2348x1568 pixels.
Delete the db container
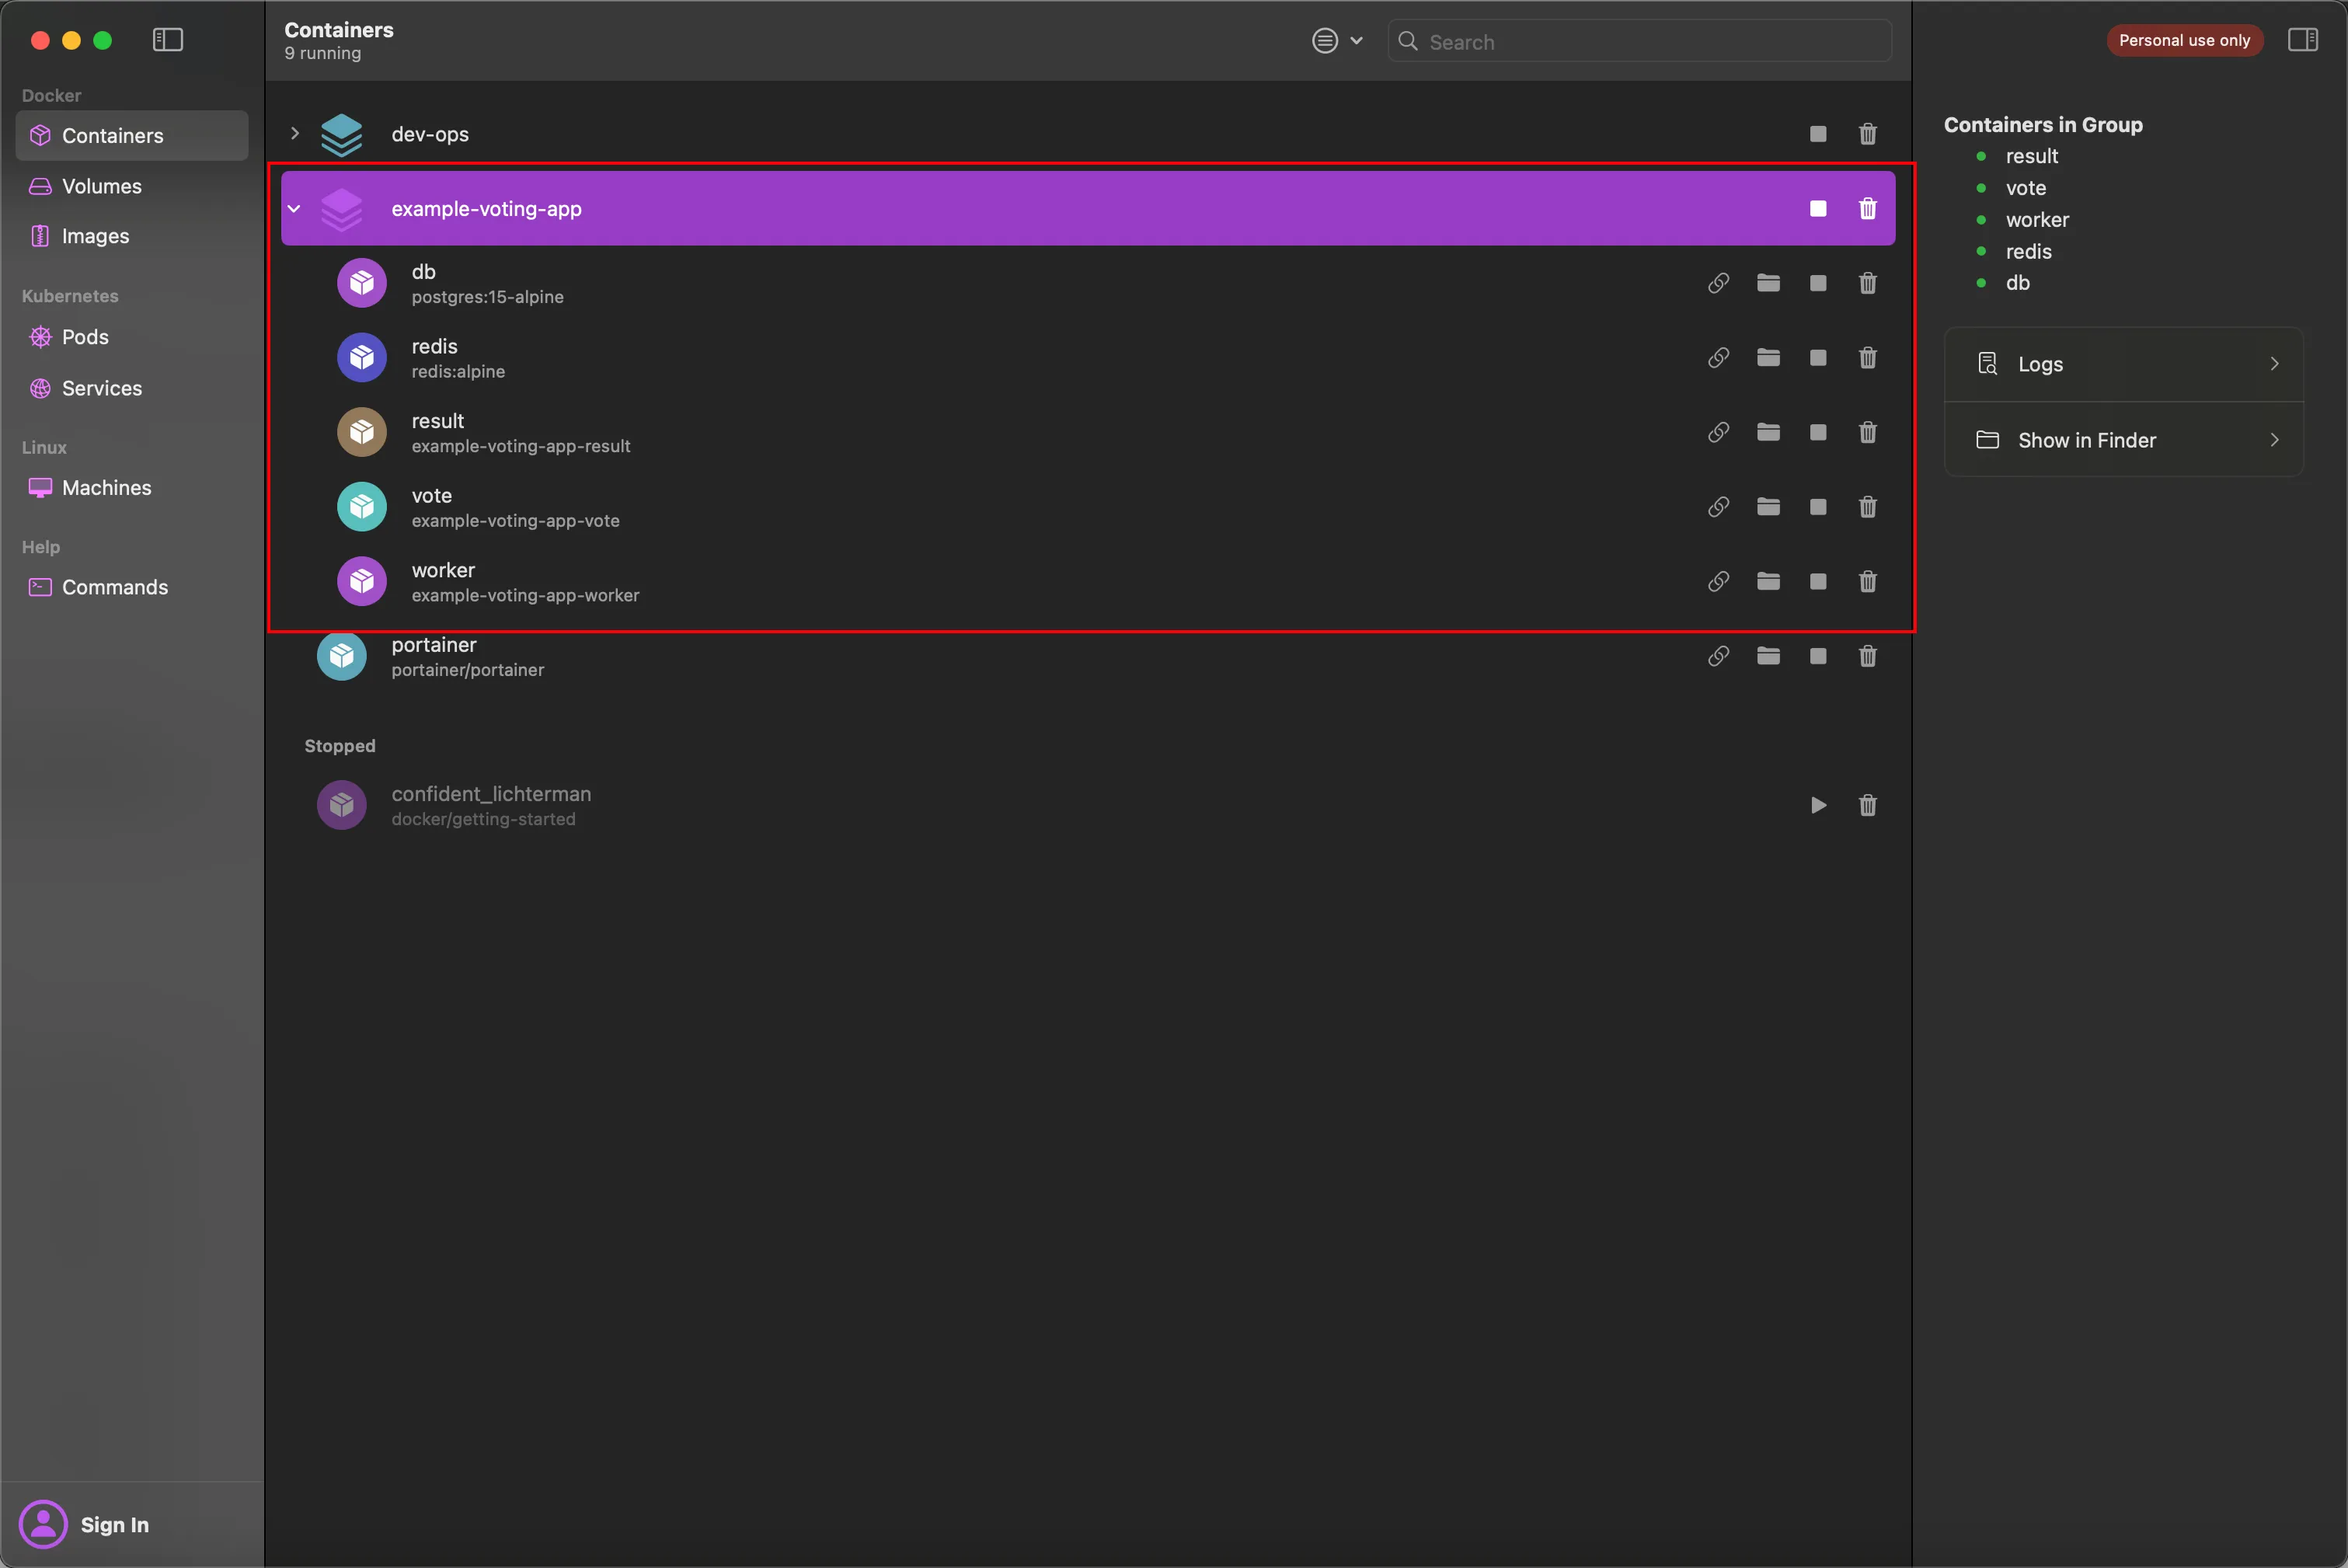coord(1867,283)
